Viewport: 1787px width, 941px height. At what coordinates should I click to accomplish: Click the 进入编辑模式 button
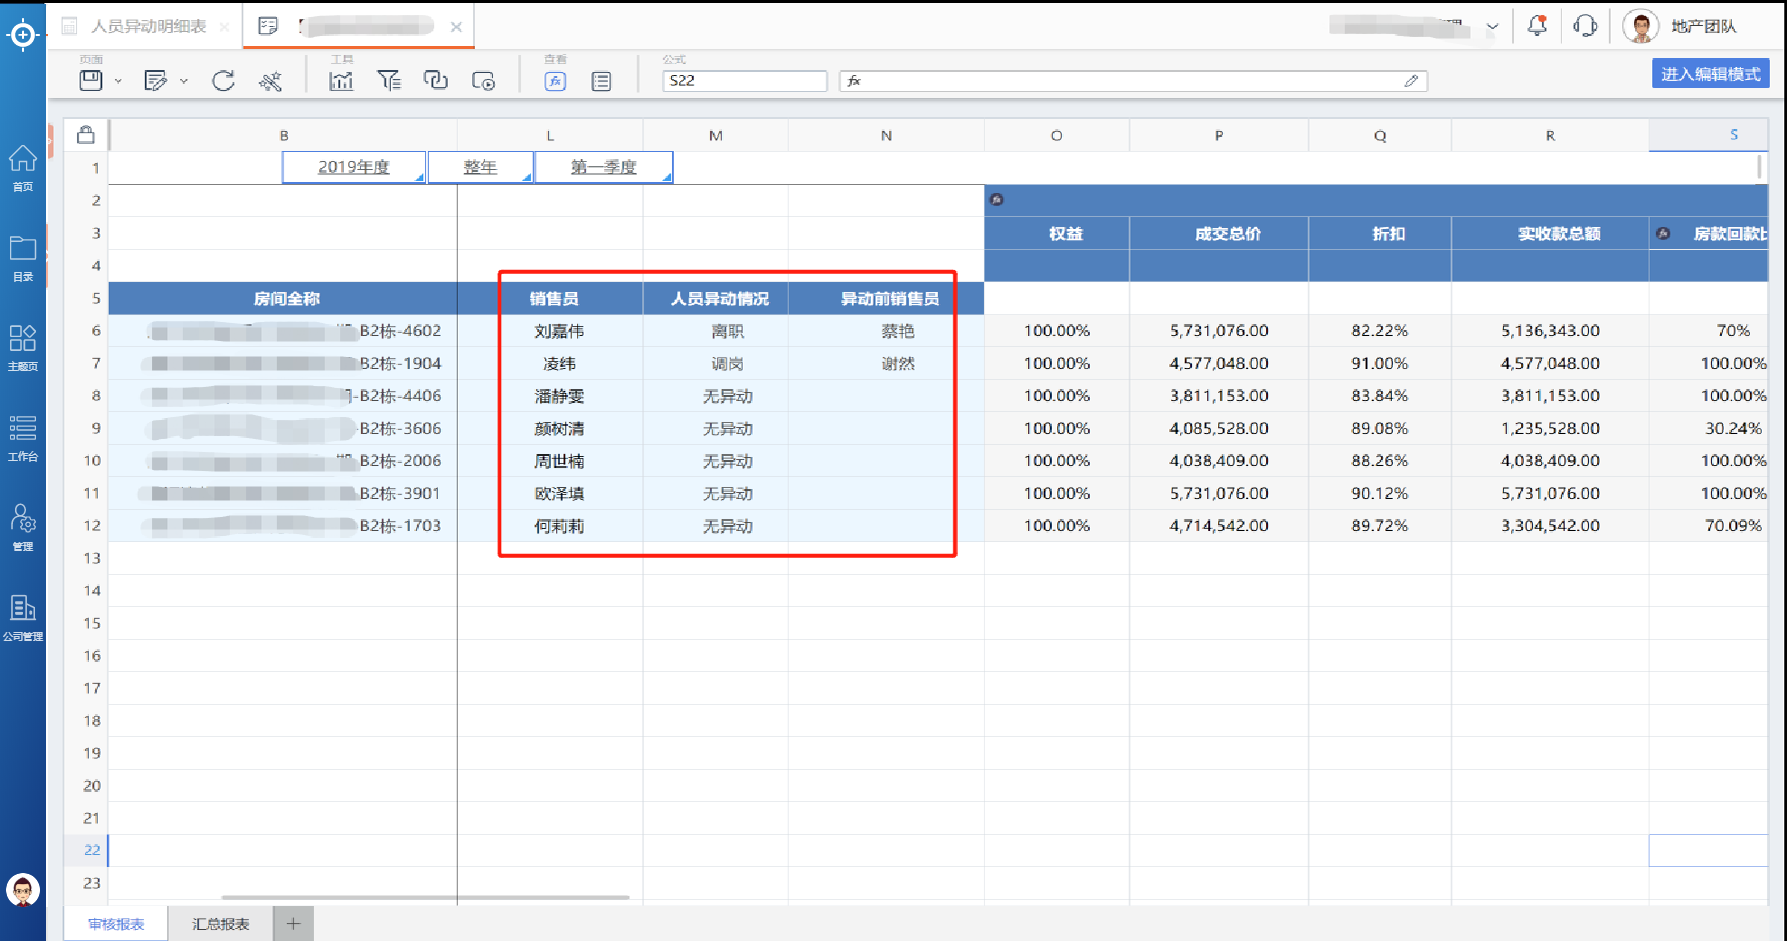click(1710, 74)
